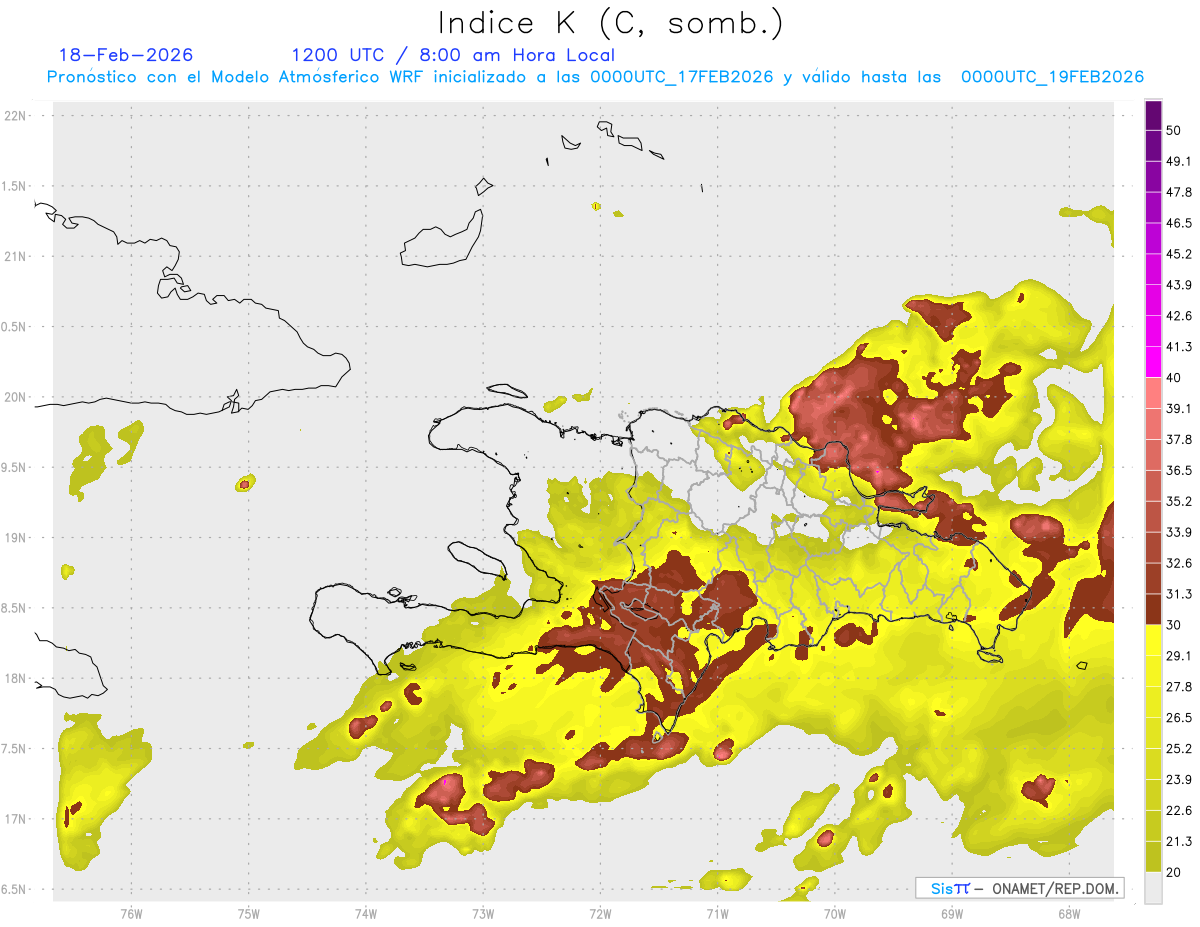Select the "43.9" color bar value
This screenshot has width=1200, height=927.
coord(1179,285)
